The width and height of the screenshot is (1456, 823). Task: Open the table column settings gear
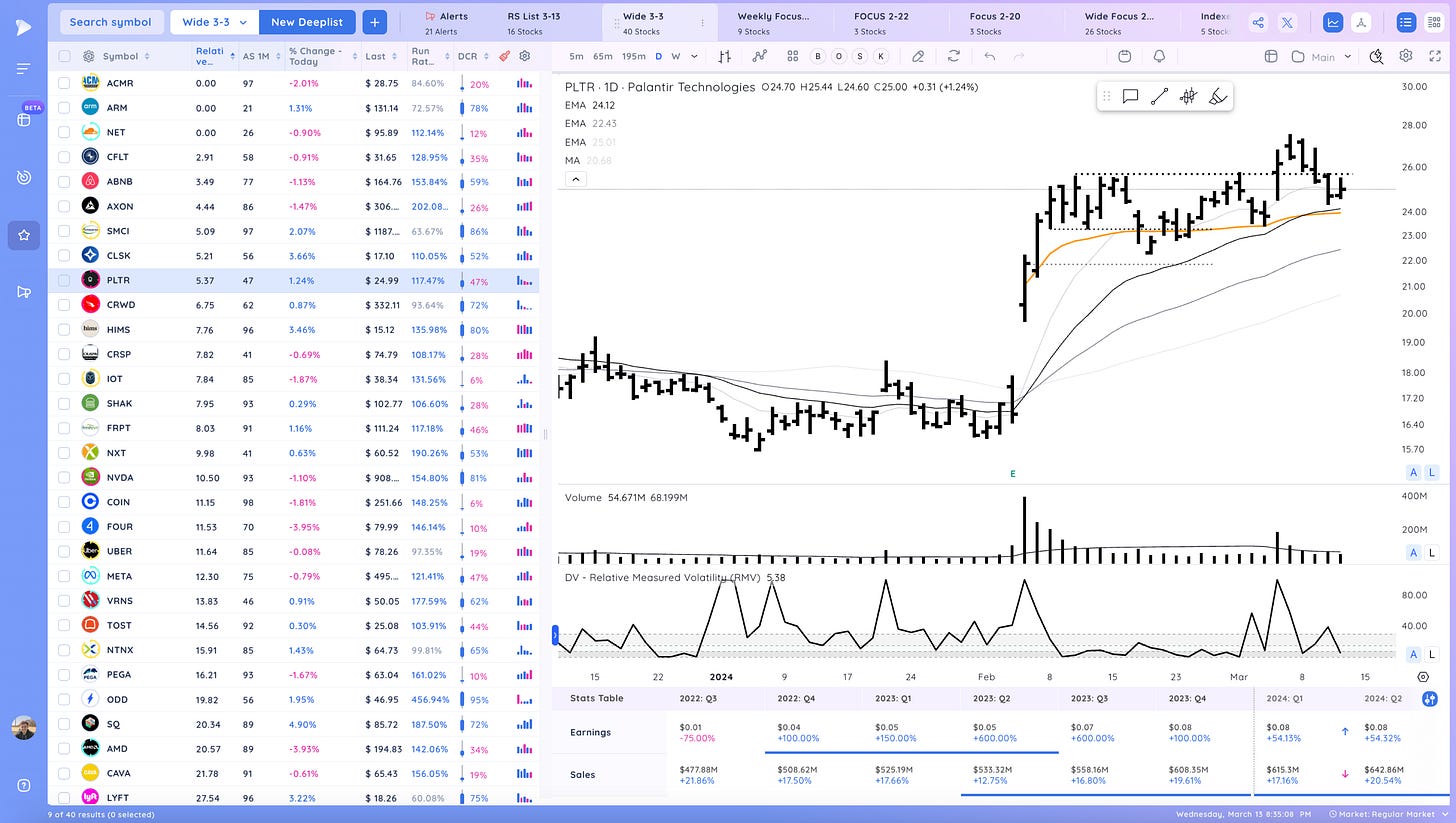coord(525,57)
